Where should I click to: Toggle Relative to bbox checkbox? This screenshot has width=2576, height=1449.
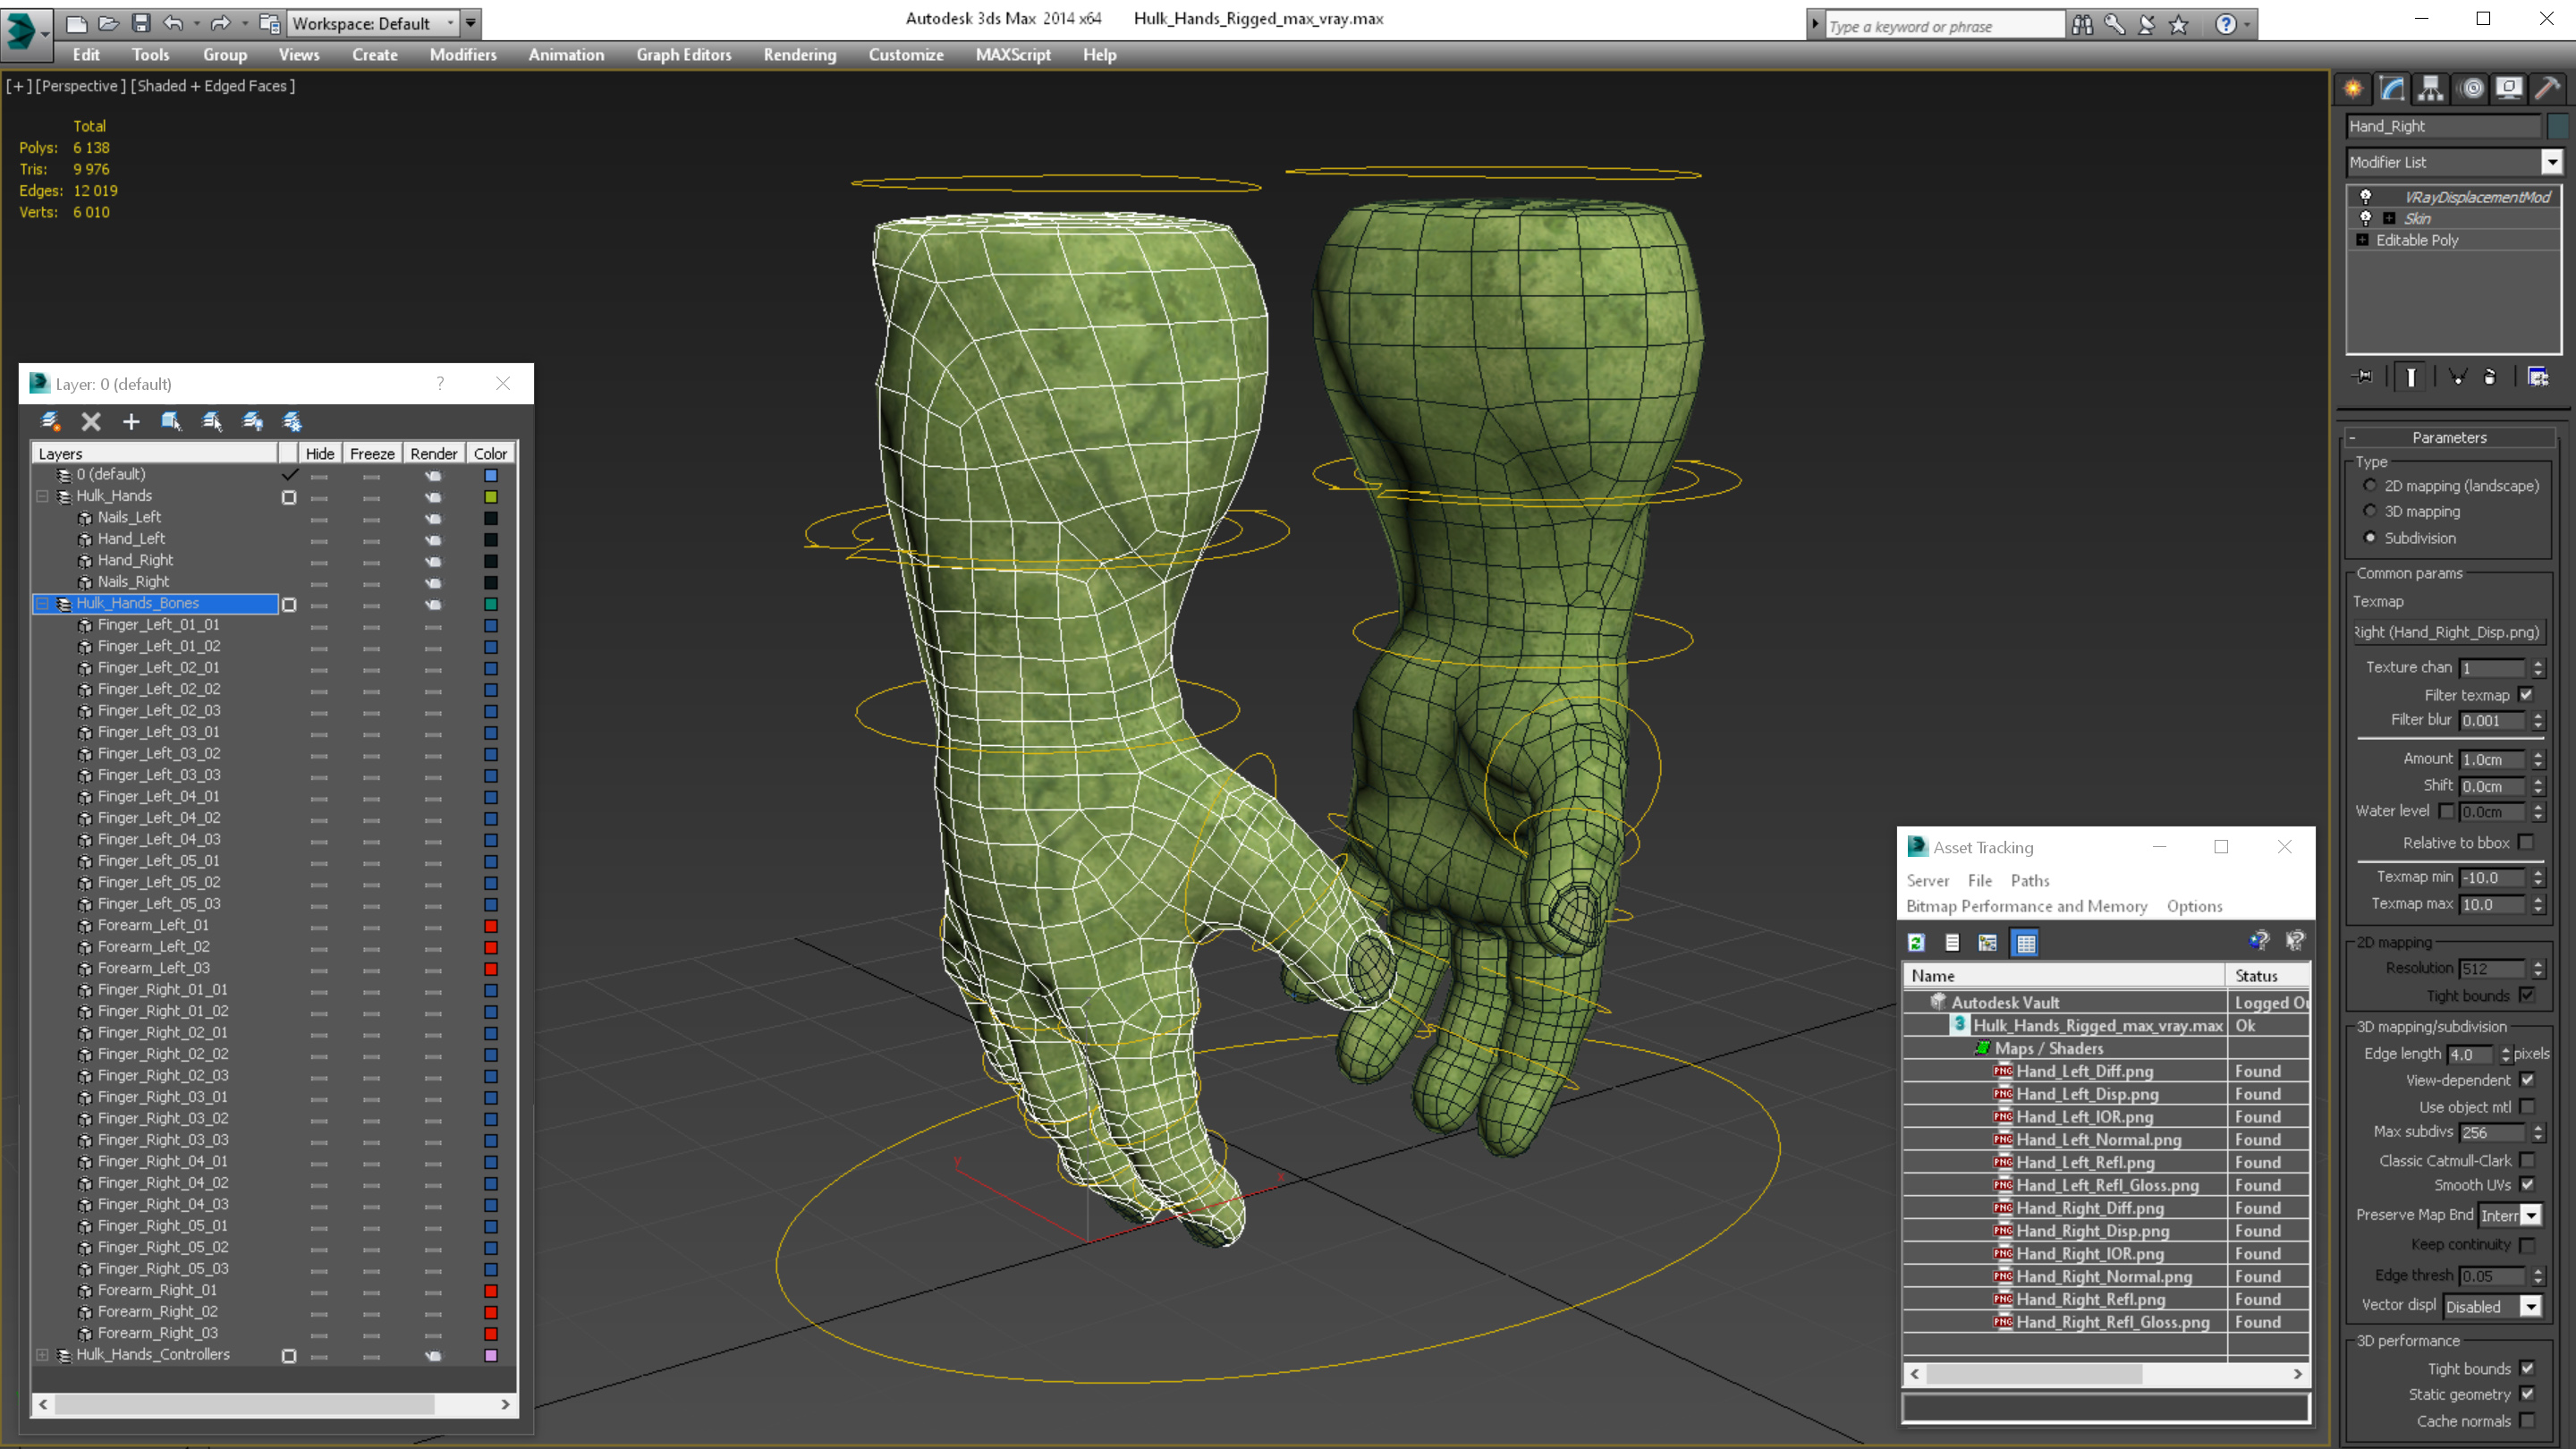tap(2526, 842)
